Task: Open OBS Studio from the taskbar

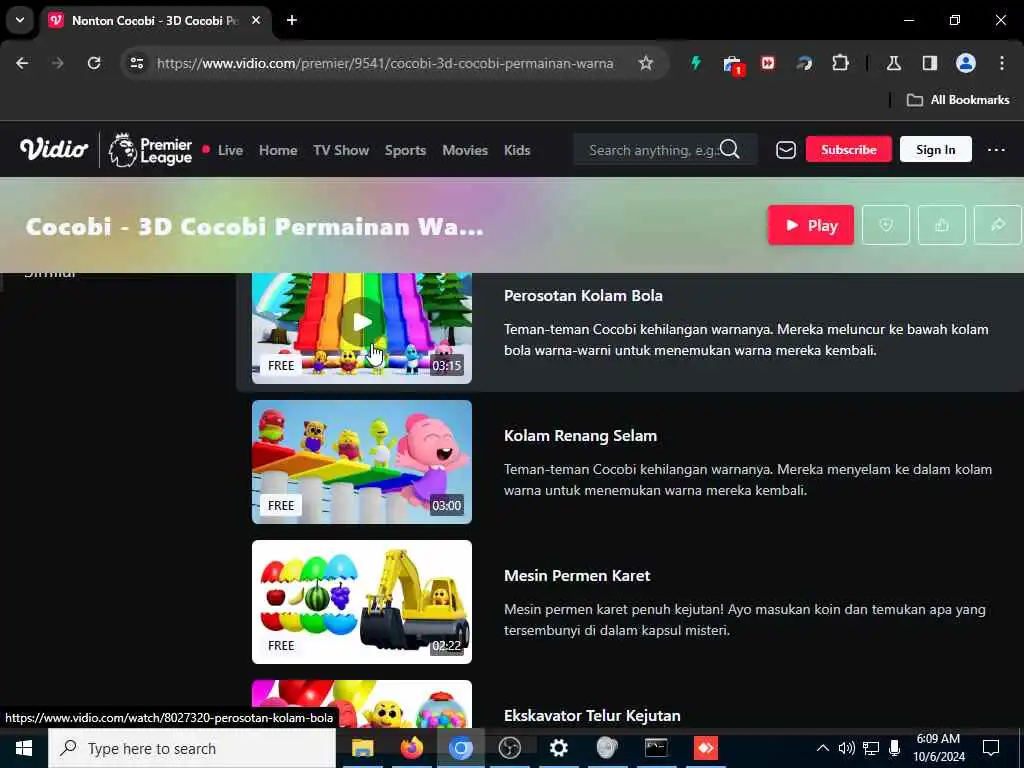Action: pos(509,748)
